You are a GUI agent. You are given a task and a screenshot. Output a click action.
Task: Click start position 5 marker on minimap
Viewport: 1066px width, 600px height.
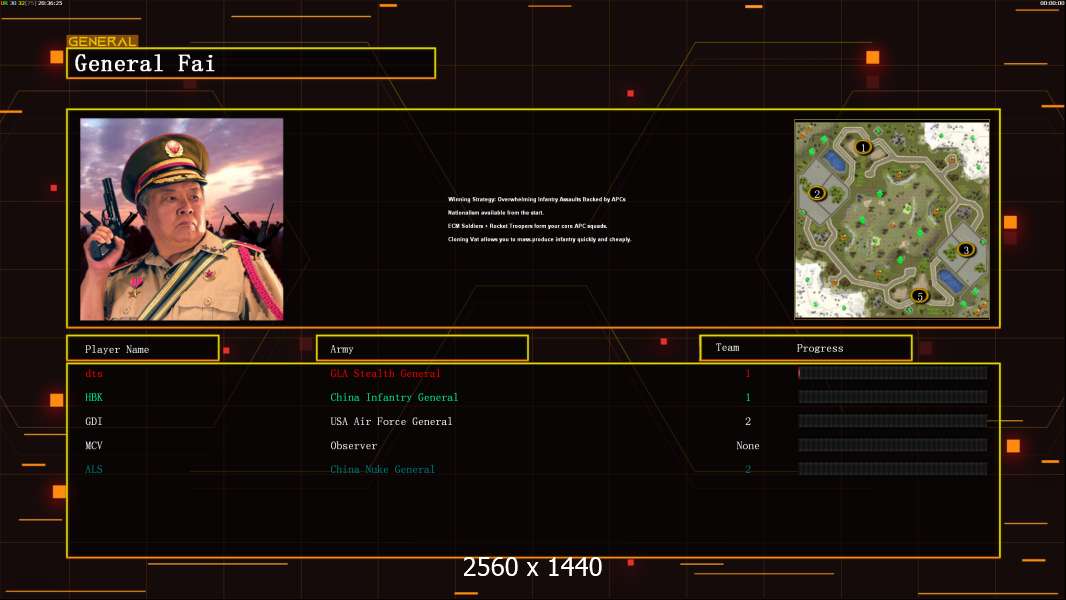tap(919, 296)
